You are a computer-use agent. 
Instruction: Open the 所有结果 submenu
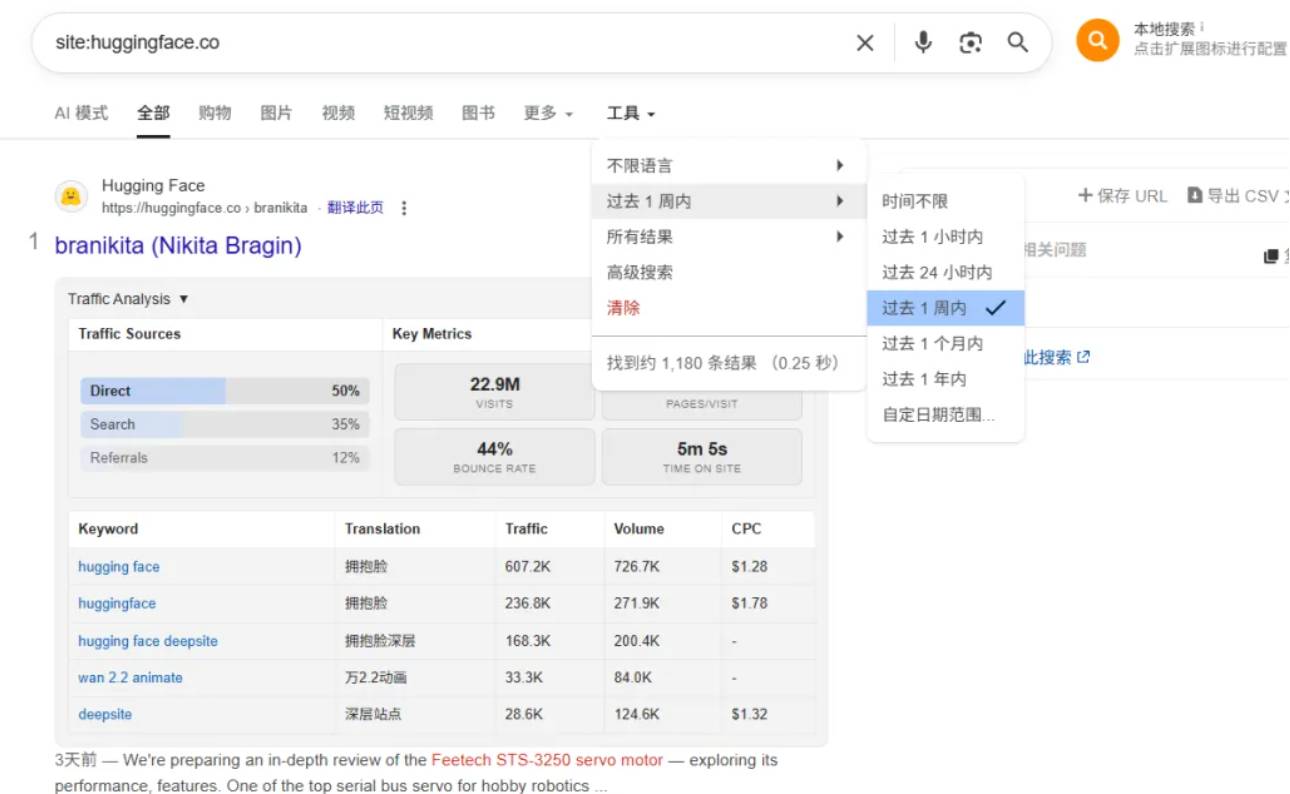pyautogui.click(x=729, y=237)
